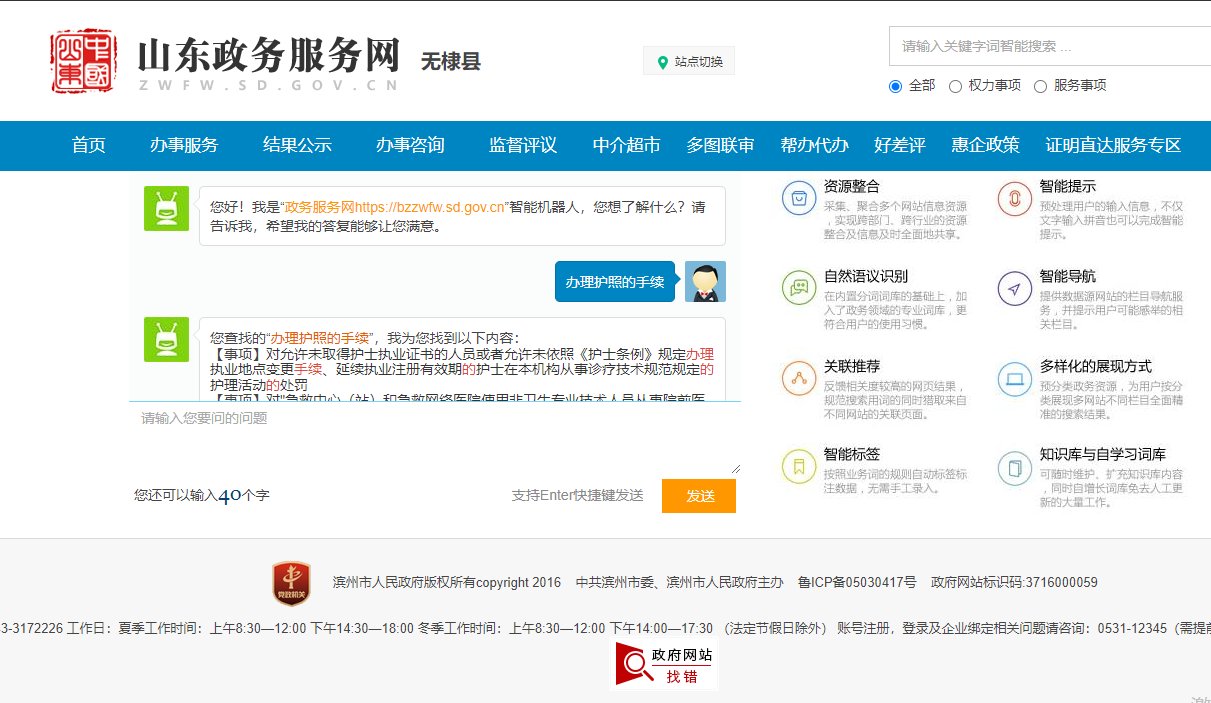Select the 权力事项 radio option
1211x703 pixels.
point(956,86)
